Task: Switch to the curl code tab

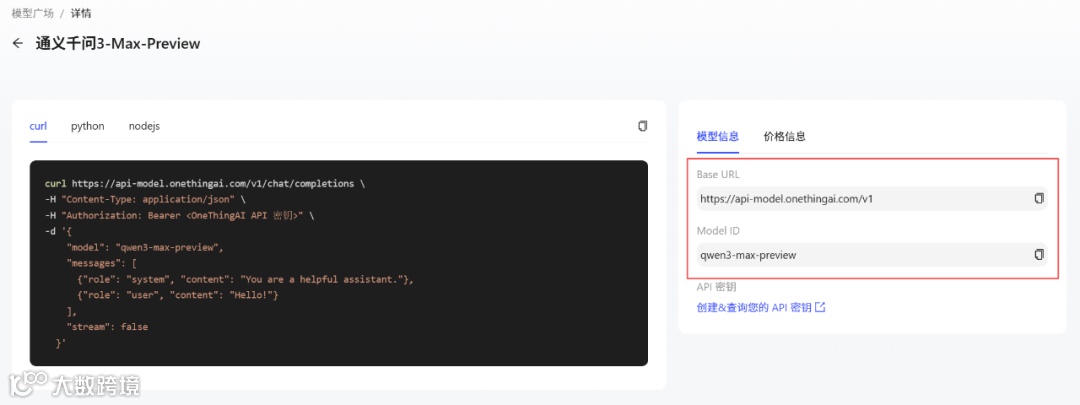Action: tap(38, 126)
